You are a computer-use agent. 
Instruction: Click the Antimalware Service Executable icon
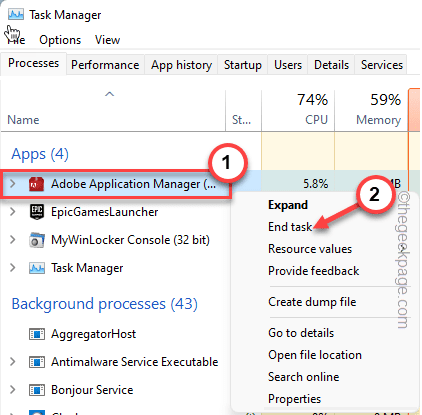pyautogui.click(x=37, y=362)
